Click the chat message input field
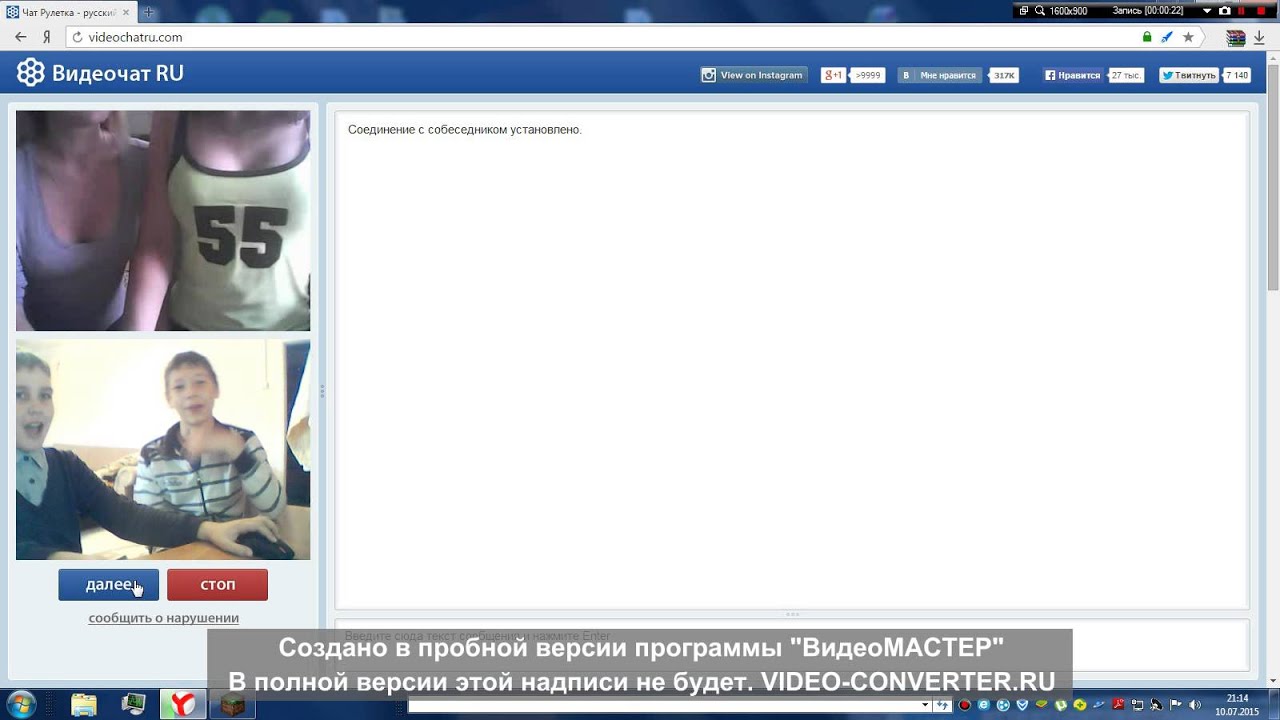 (791, 645)
